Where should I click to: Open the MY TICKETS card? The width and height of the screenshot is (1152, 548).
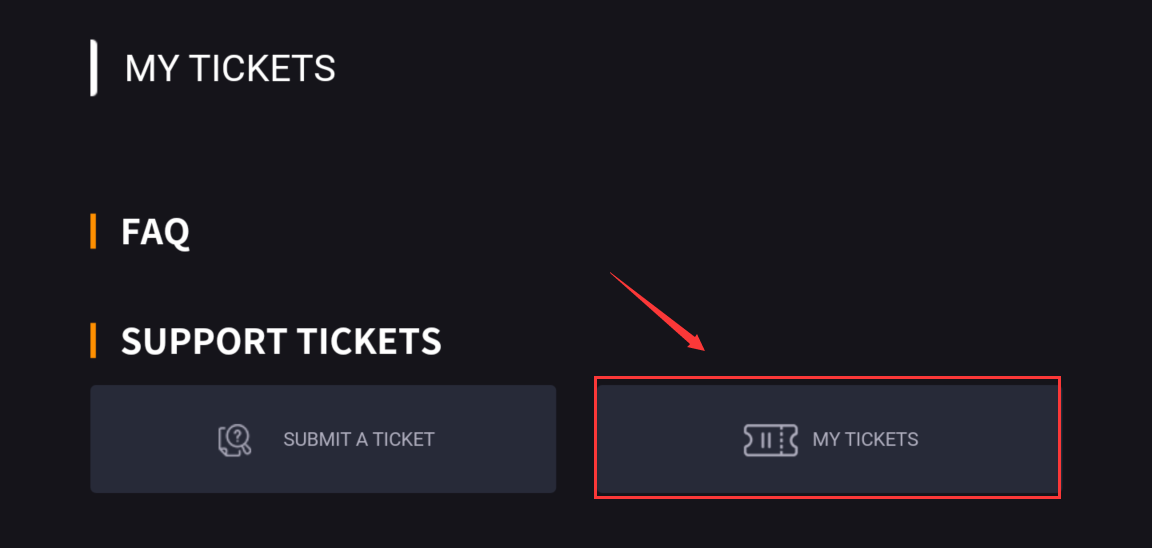click(x=827, y=439)
